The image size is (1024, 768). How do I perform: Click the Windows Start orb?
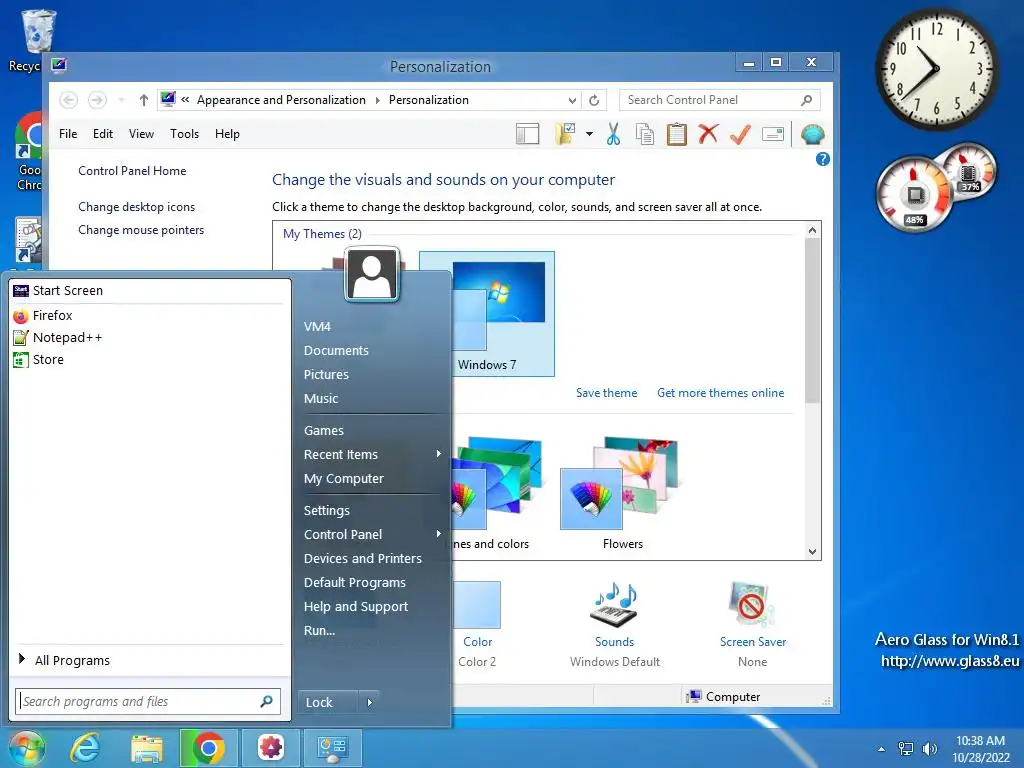tap(27, 748)
